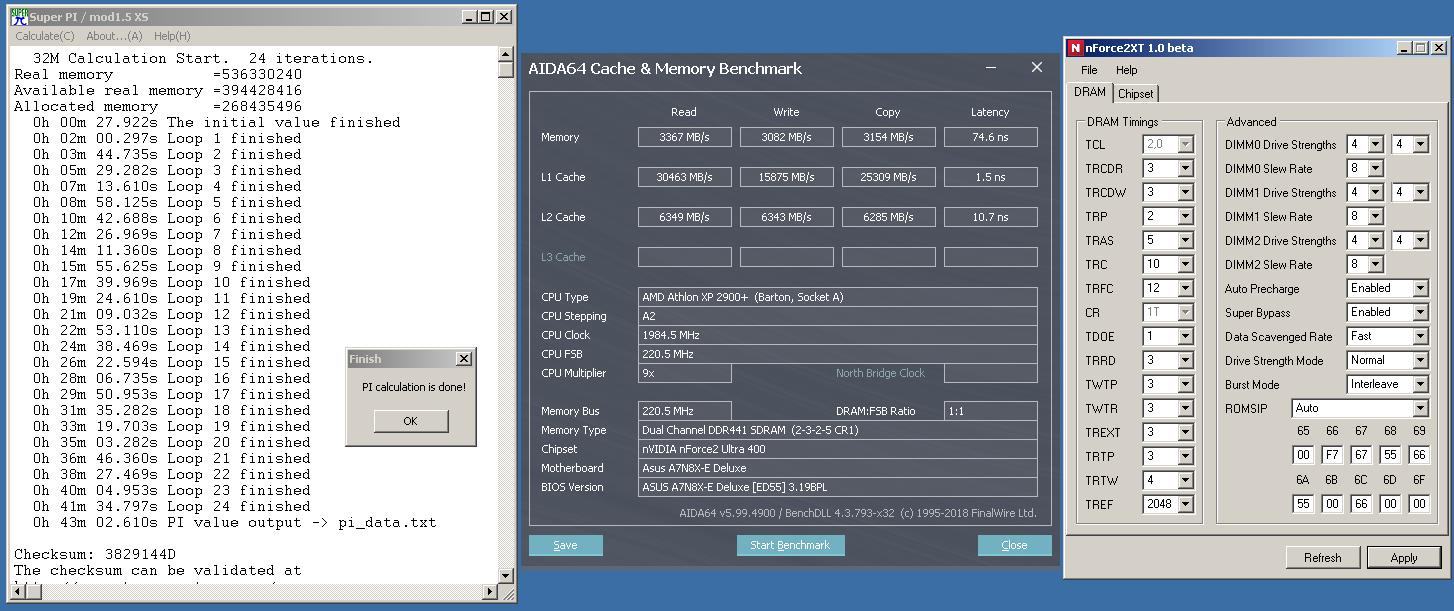Expand the TREXT dropdown
The image size is (1454, 611).
click(1185, 432)
